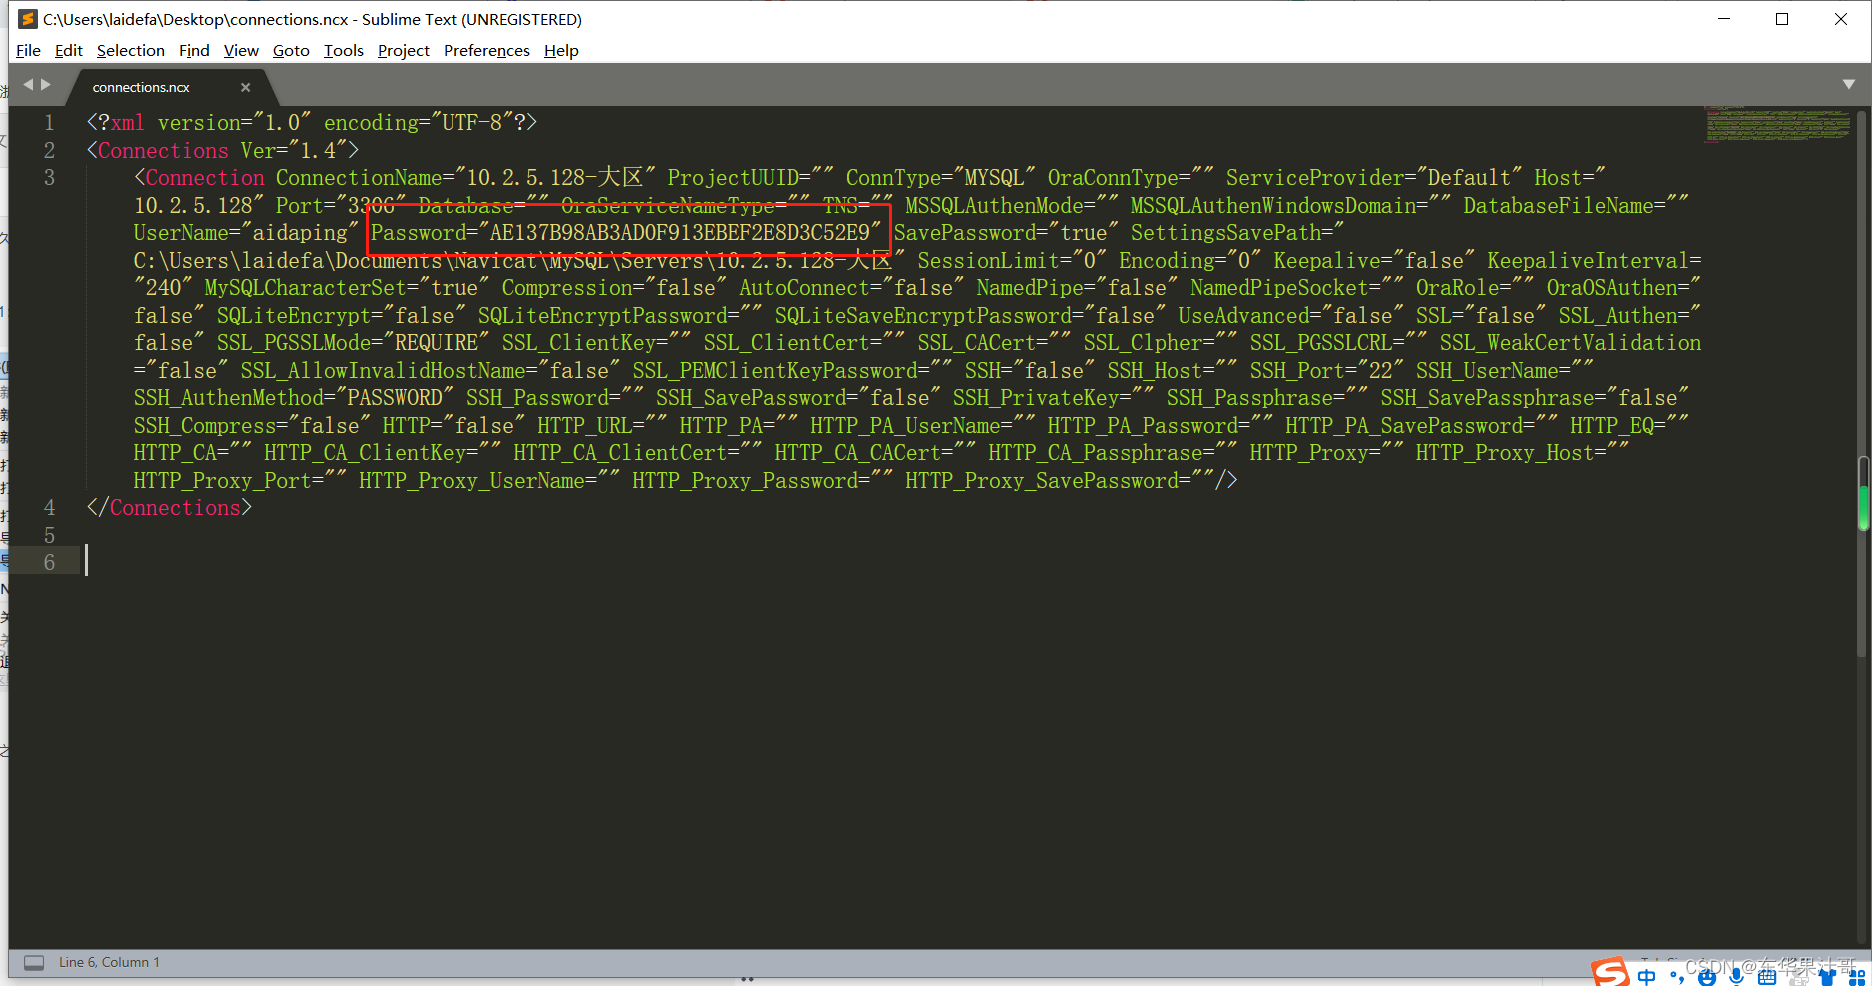Open the Preferences menu
The width and height of the screenshot is (1872, 986).
point(486,51)
